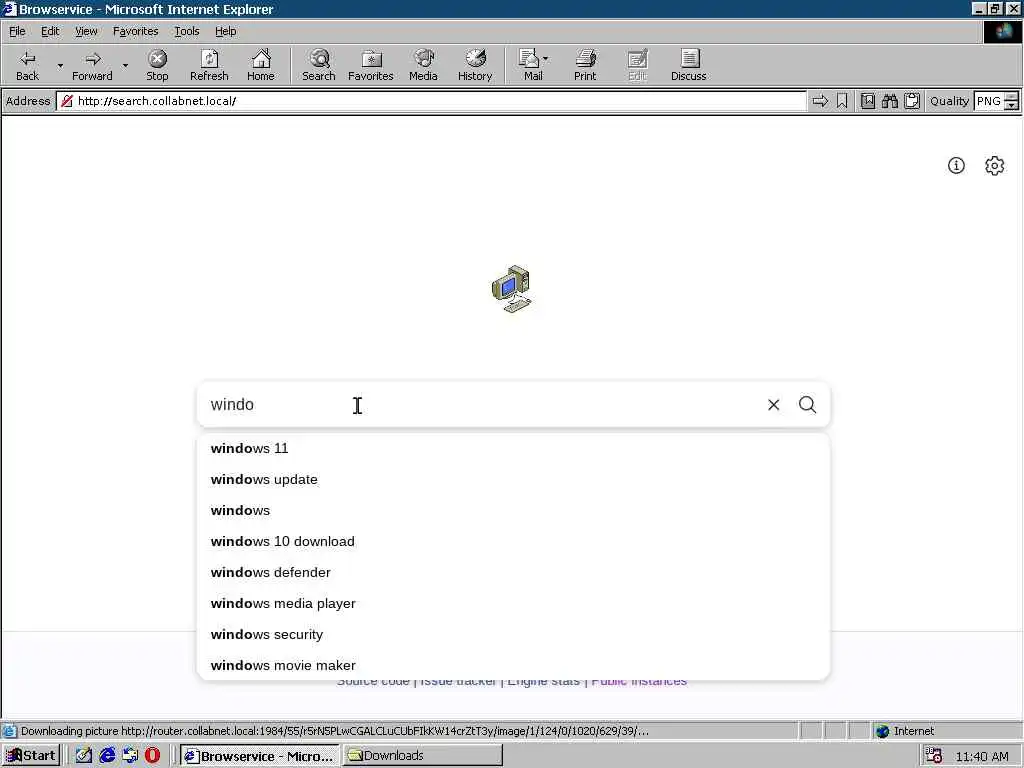This screenshot has width=1024, height=768.
Task: Click the Forward toolbar button
Action: 92,65
